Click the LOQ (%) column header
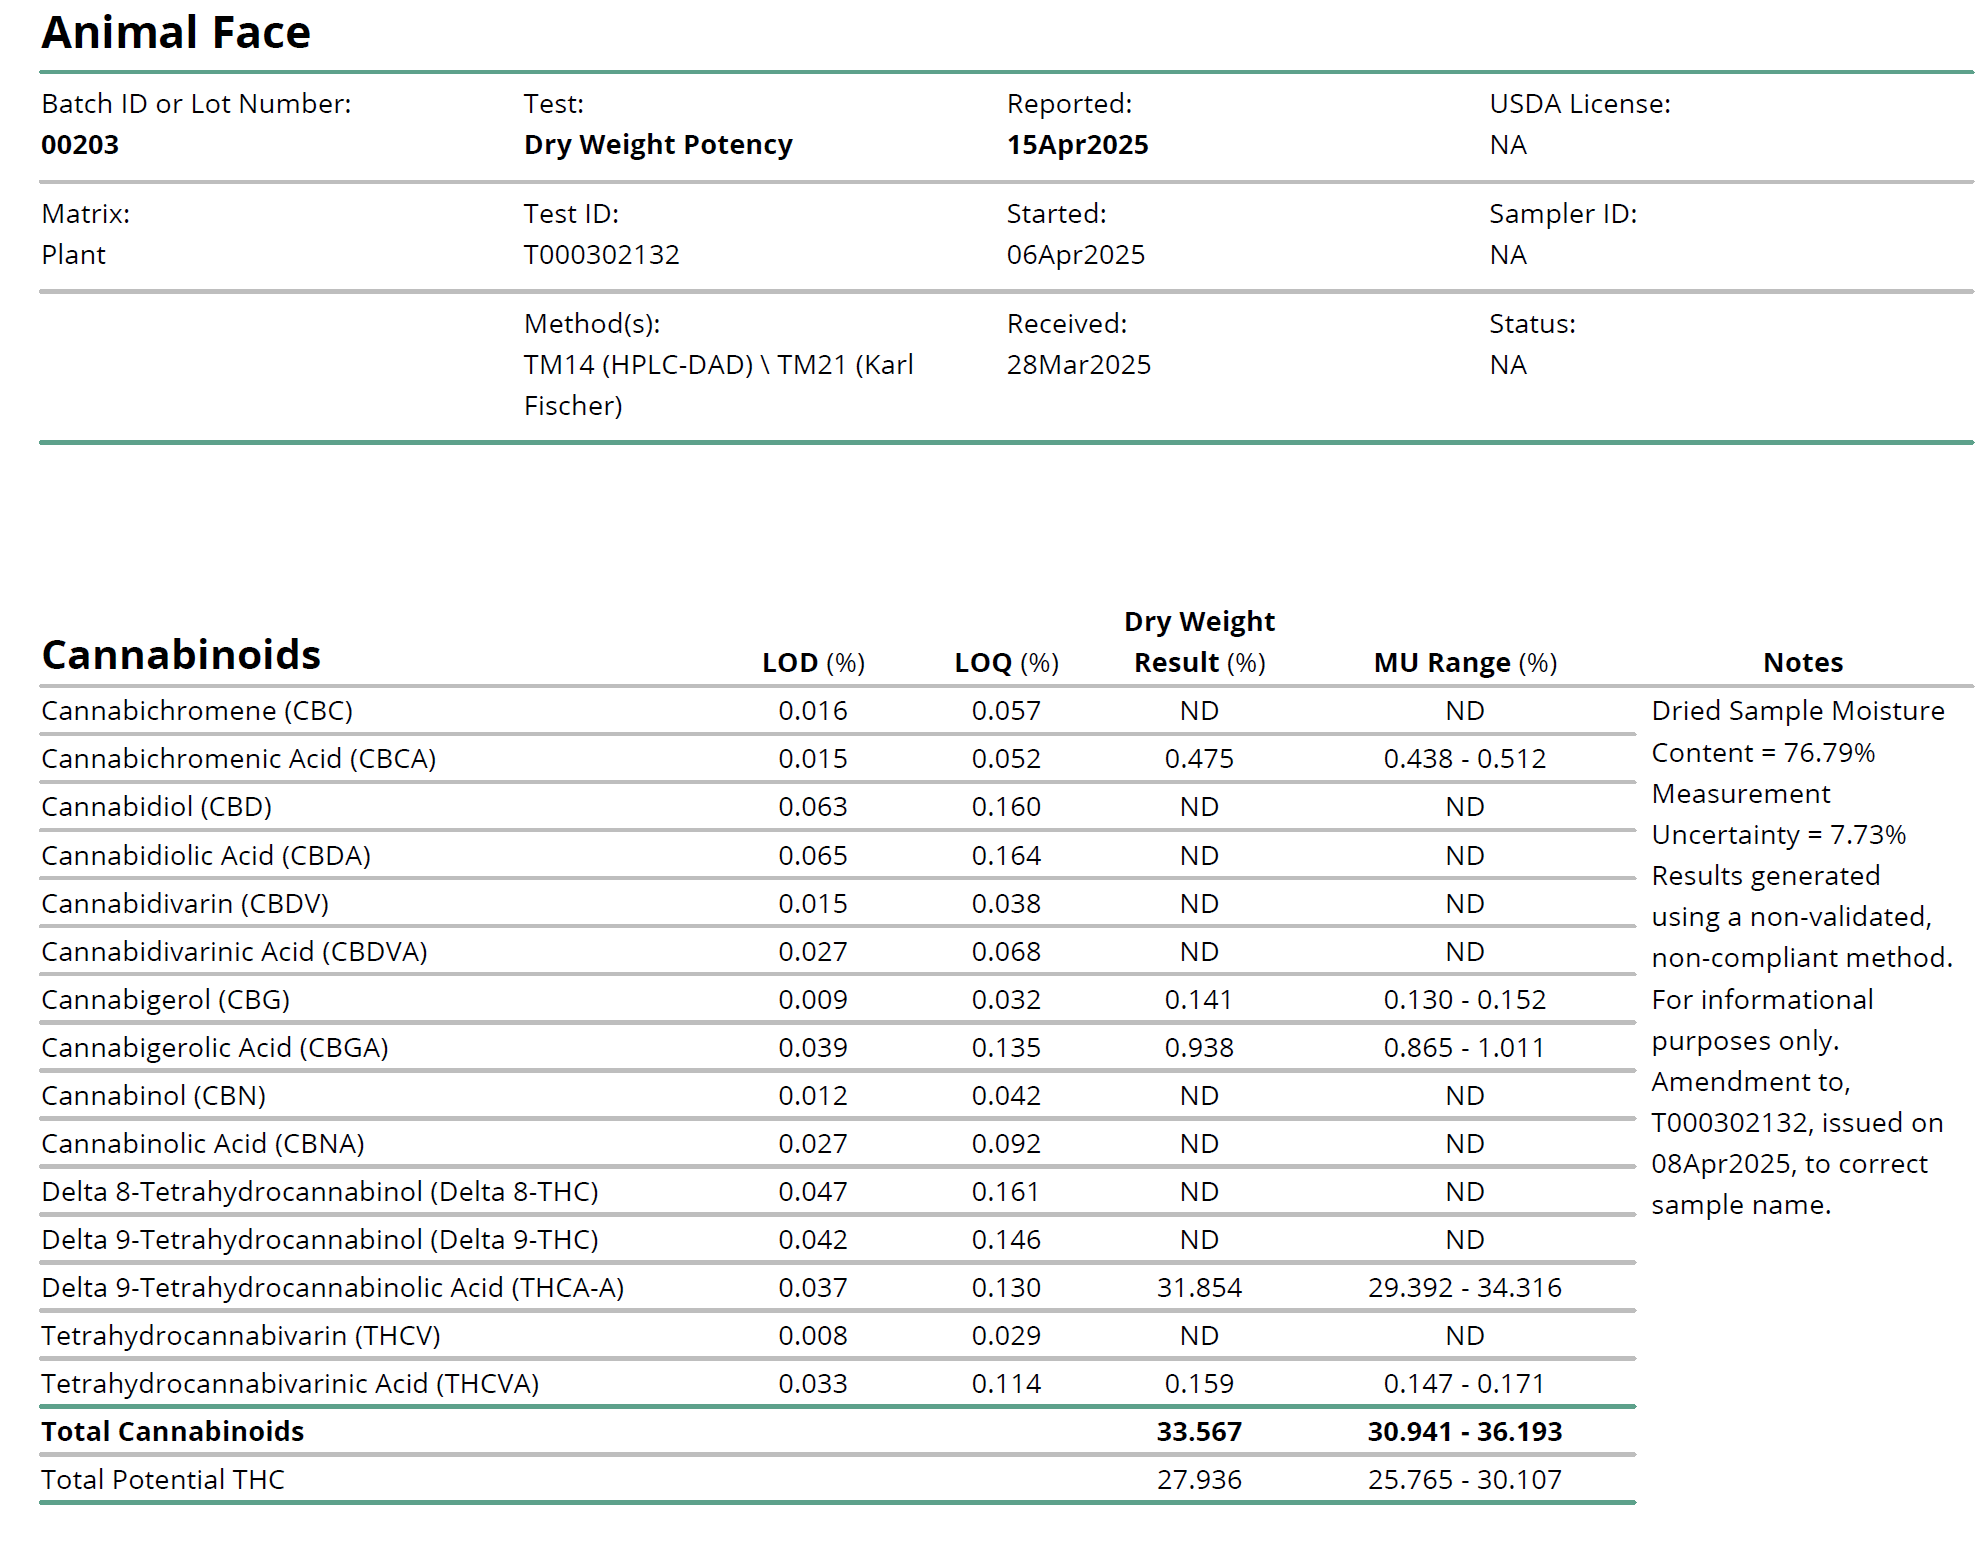The width and height of the screenshot is (1985, 1547). (1006, 663)
